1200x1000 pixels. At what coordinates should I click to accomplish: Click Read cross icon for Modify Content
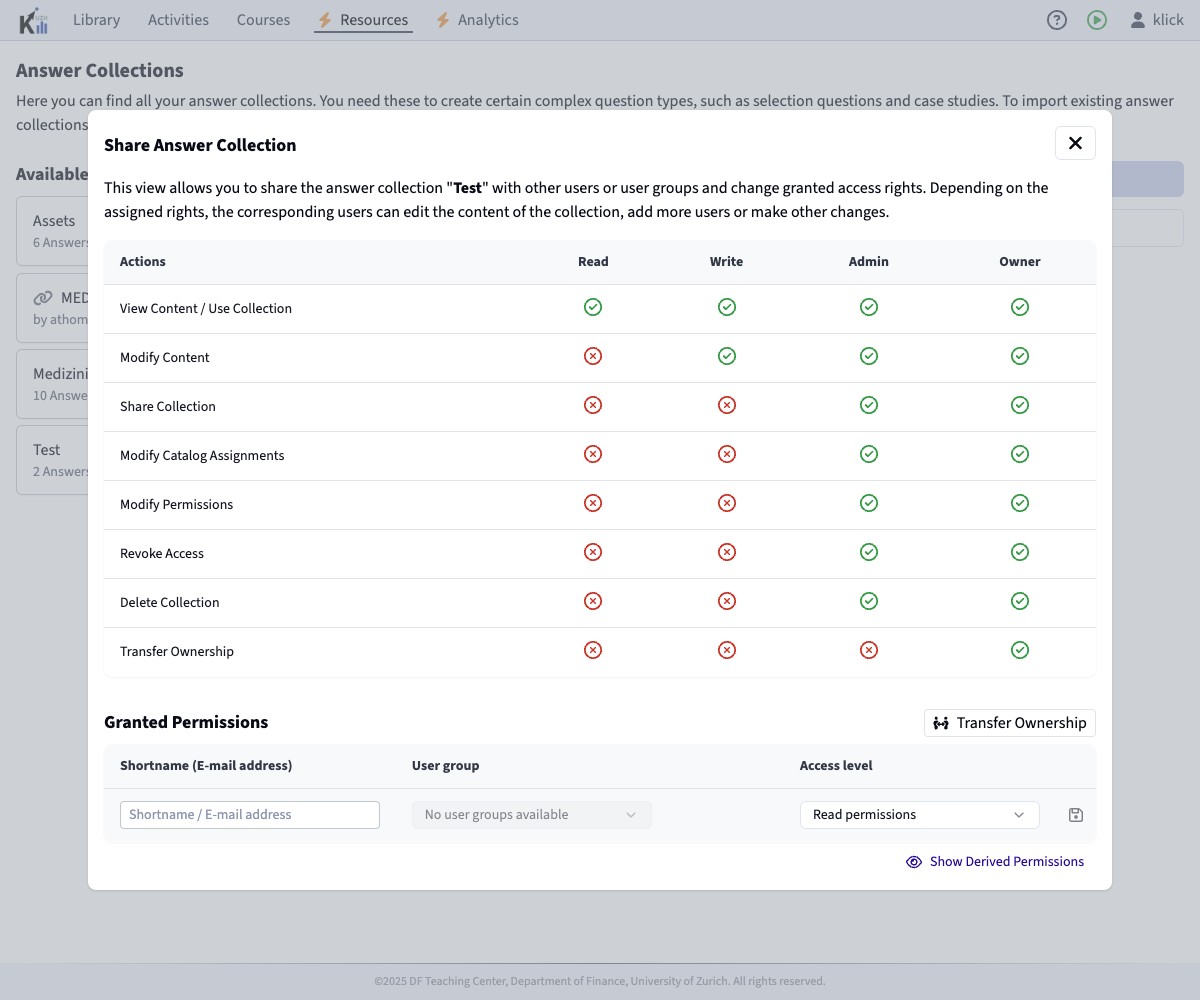coord(593,356)
